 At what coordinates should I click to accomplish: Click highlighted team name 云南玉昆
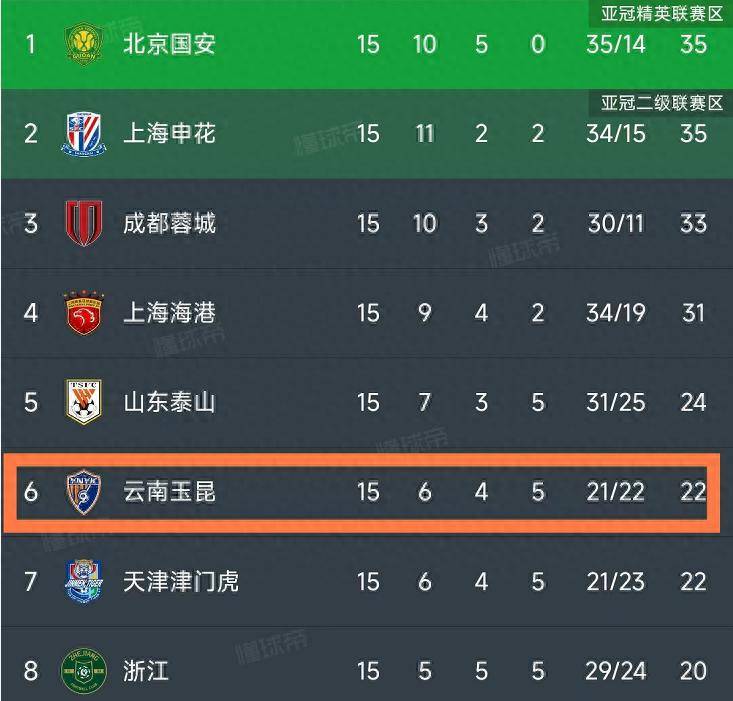169,492
